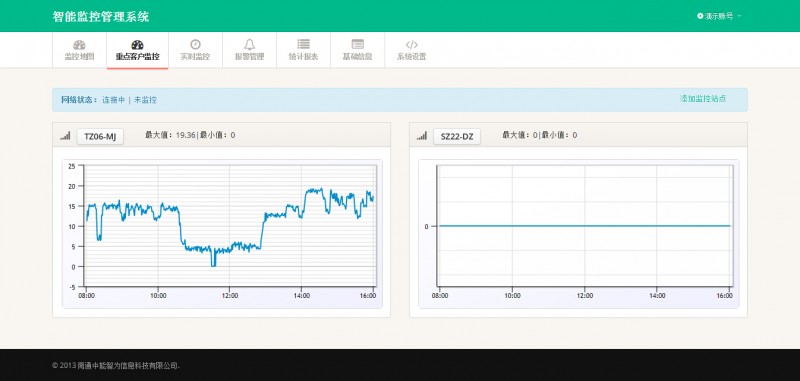This screenshot has width=800, height=381.
Task: Select the 重点客户监控 gauge icon
Action: [137, 45]
